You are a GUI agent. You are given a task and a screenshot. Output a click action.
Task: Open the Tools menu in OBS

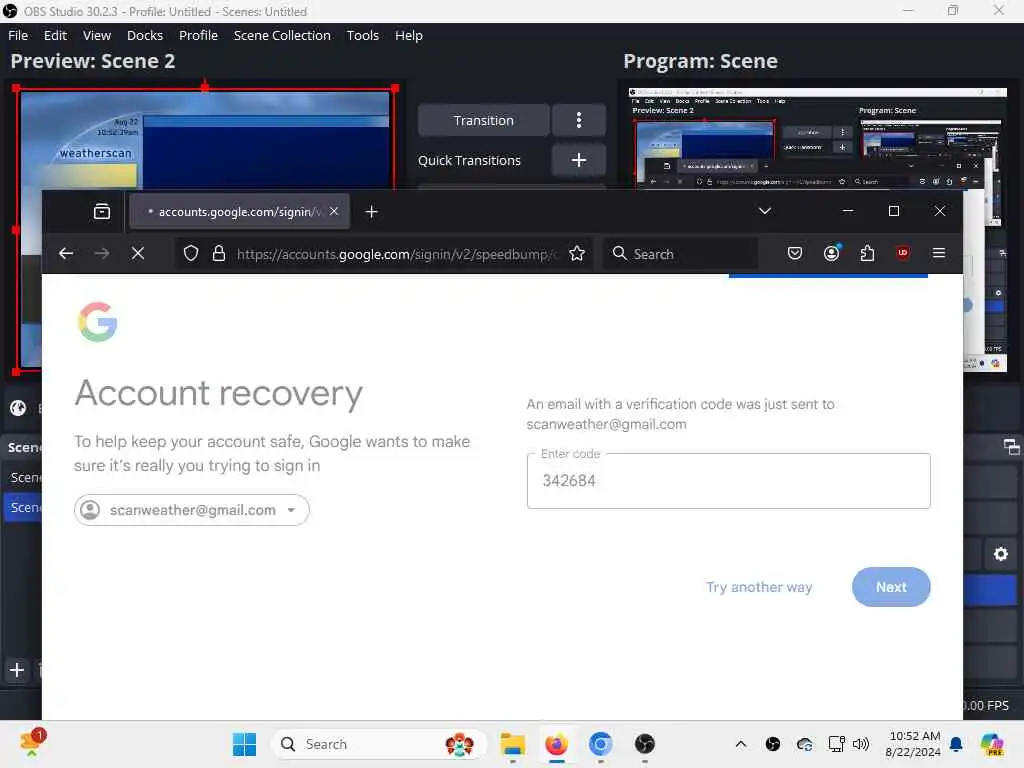click(362, 35)
